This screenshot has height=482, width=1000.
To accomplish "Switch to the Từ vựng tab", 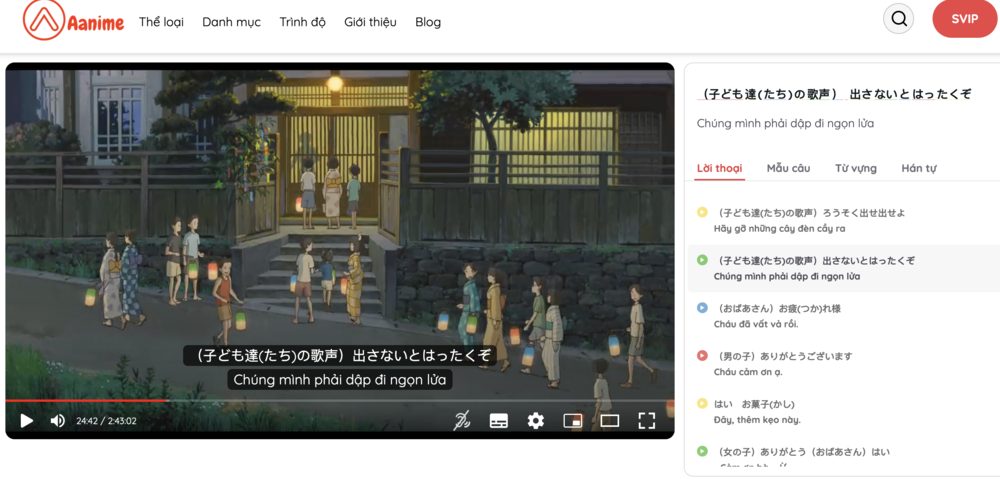I will pyautogui.click(x=856, y=168).
